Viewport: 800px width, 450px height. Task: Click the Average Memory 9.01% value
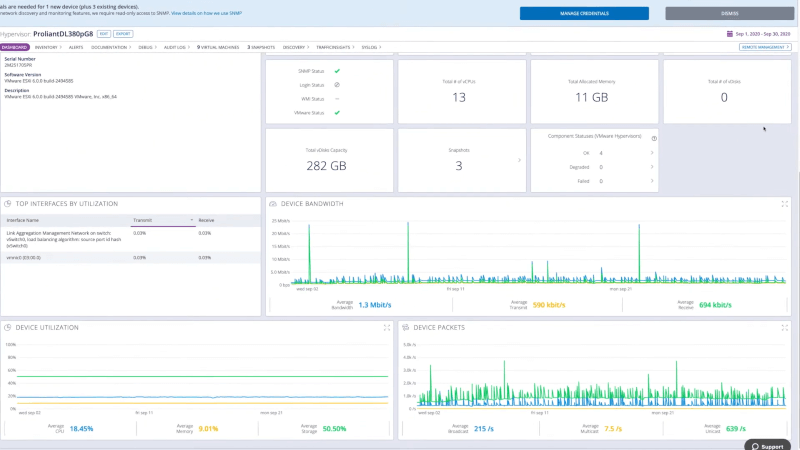point(208,429)
